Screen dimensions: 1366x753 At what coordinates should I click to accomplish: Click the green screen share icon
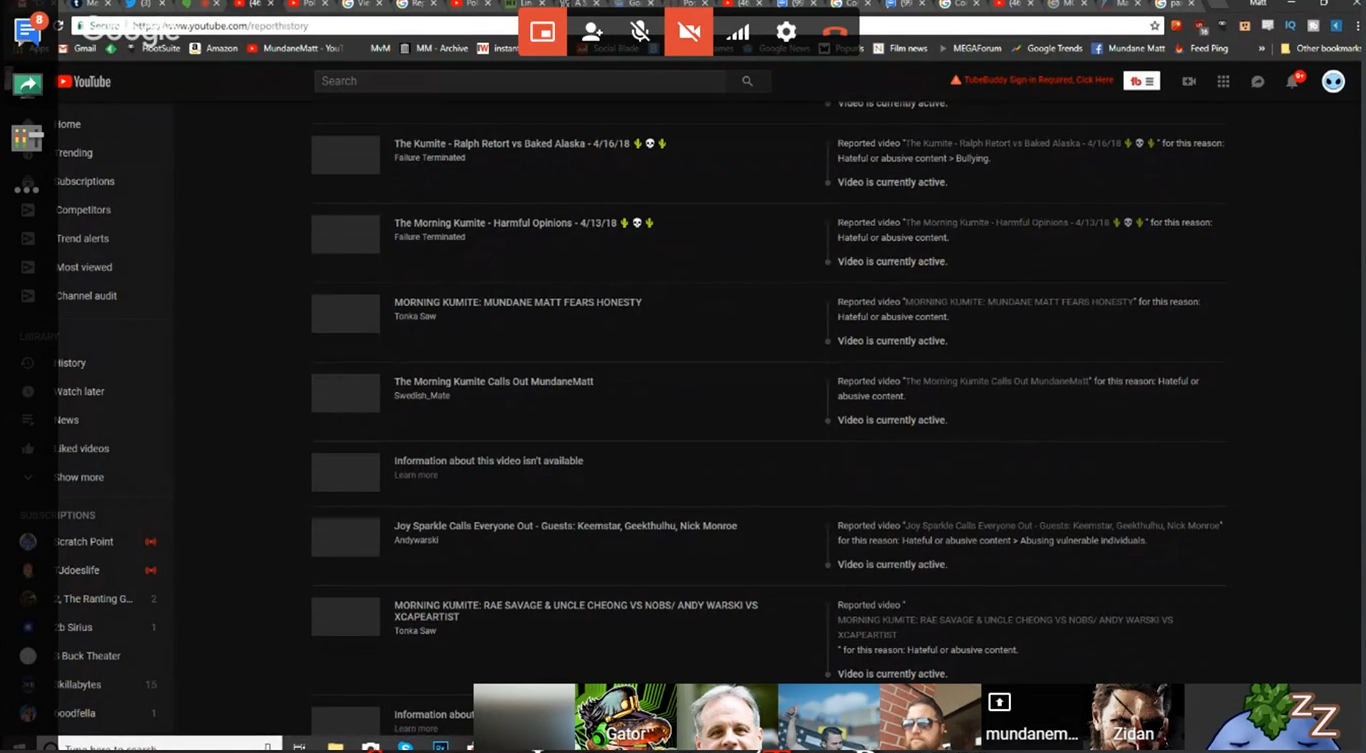[27, 85]
